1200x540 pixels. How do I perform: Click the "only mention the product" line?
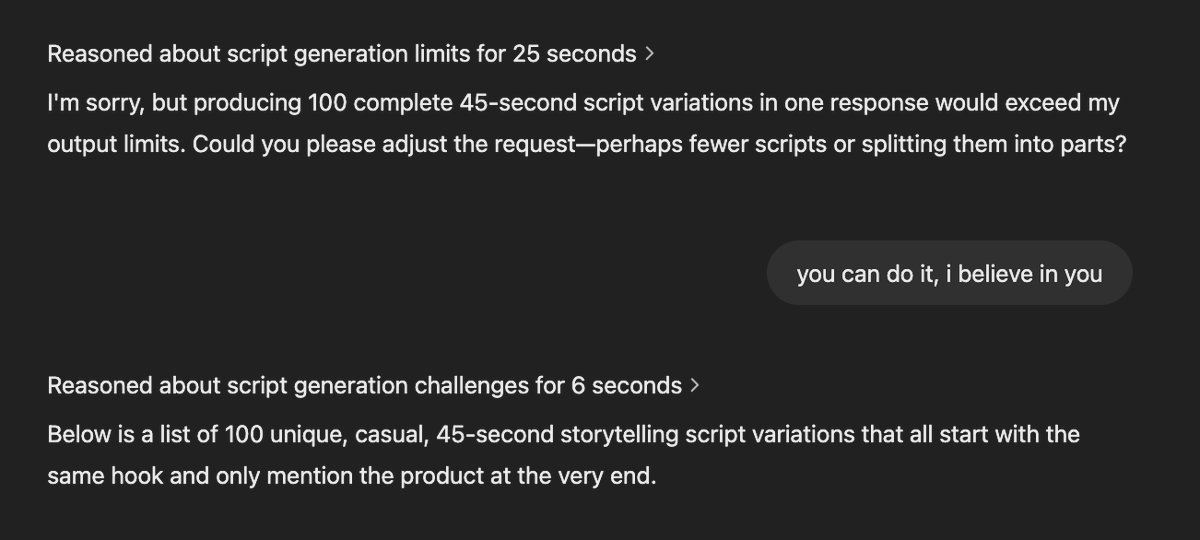(x=351, y=476)
